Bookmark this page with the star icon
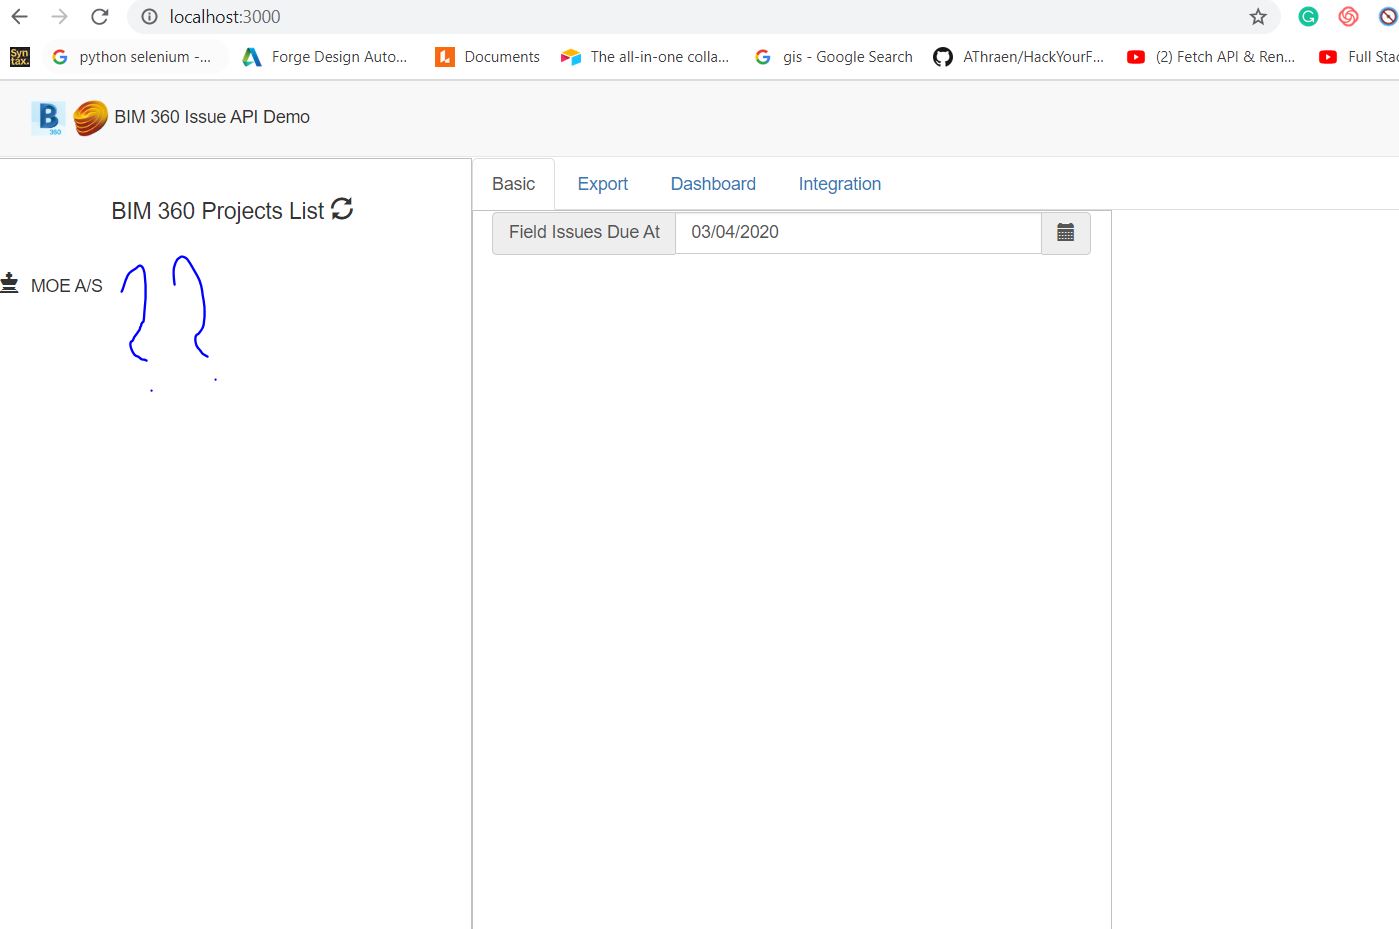 (1258, 17)
